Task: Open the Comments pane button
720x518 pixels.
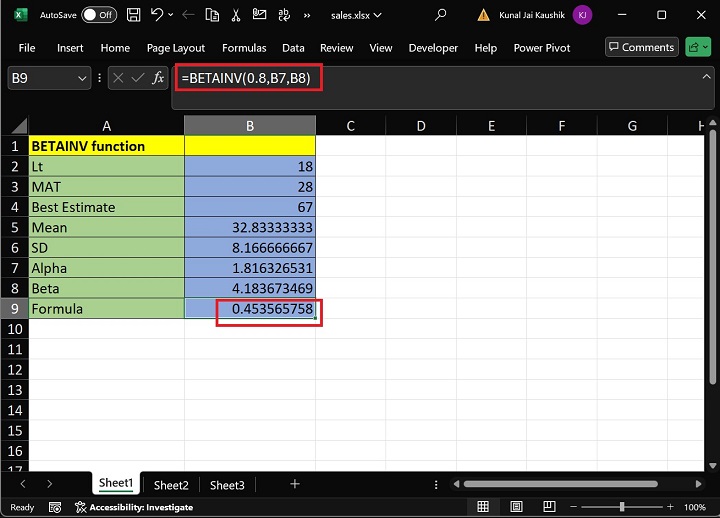Action: [640, 47]
